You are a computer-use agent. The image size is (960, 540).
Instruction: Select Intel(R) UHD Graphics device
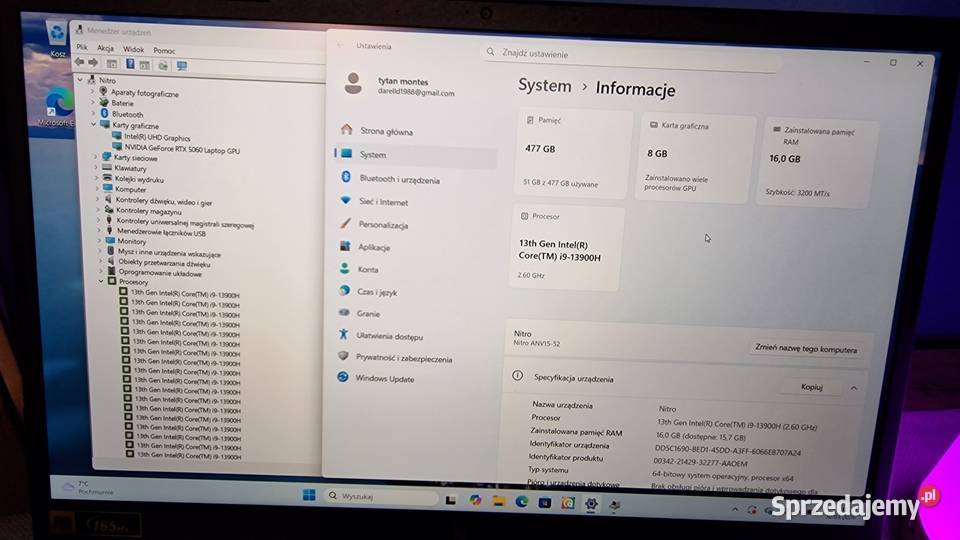[x=157, y=138]
